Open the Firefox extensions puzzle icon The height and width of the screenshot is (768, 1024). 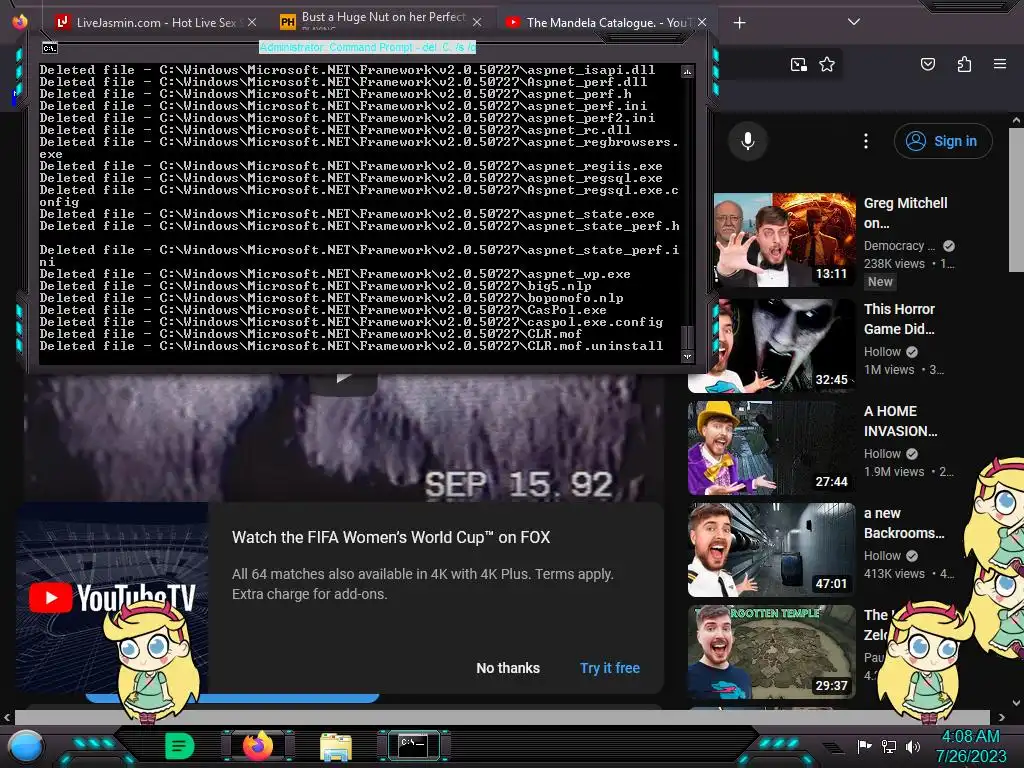tap(964, 64)
